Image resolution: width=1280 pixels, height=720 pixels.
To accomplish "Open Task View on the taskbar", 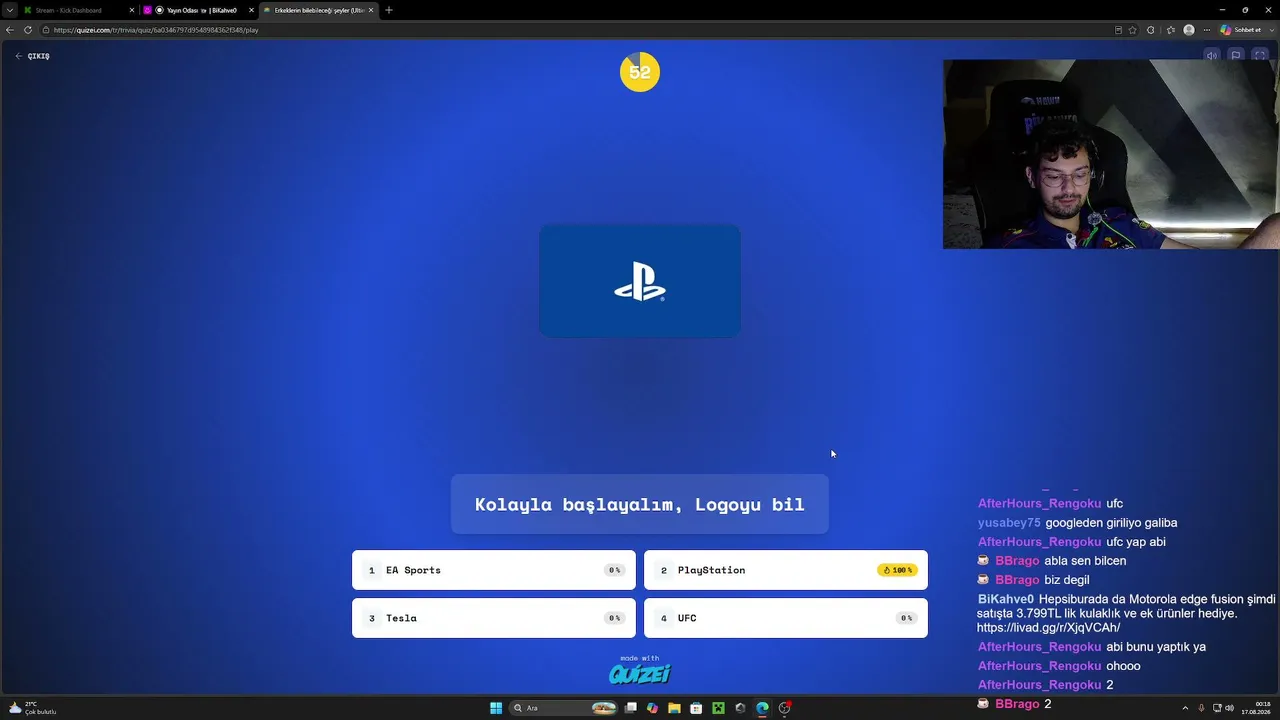I will click(631, 708).
